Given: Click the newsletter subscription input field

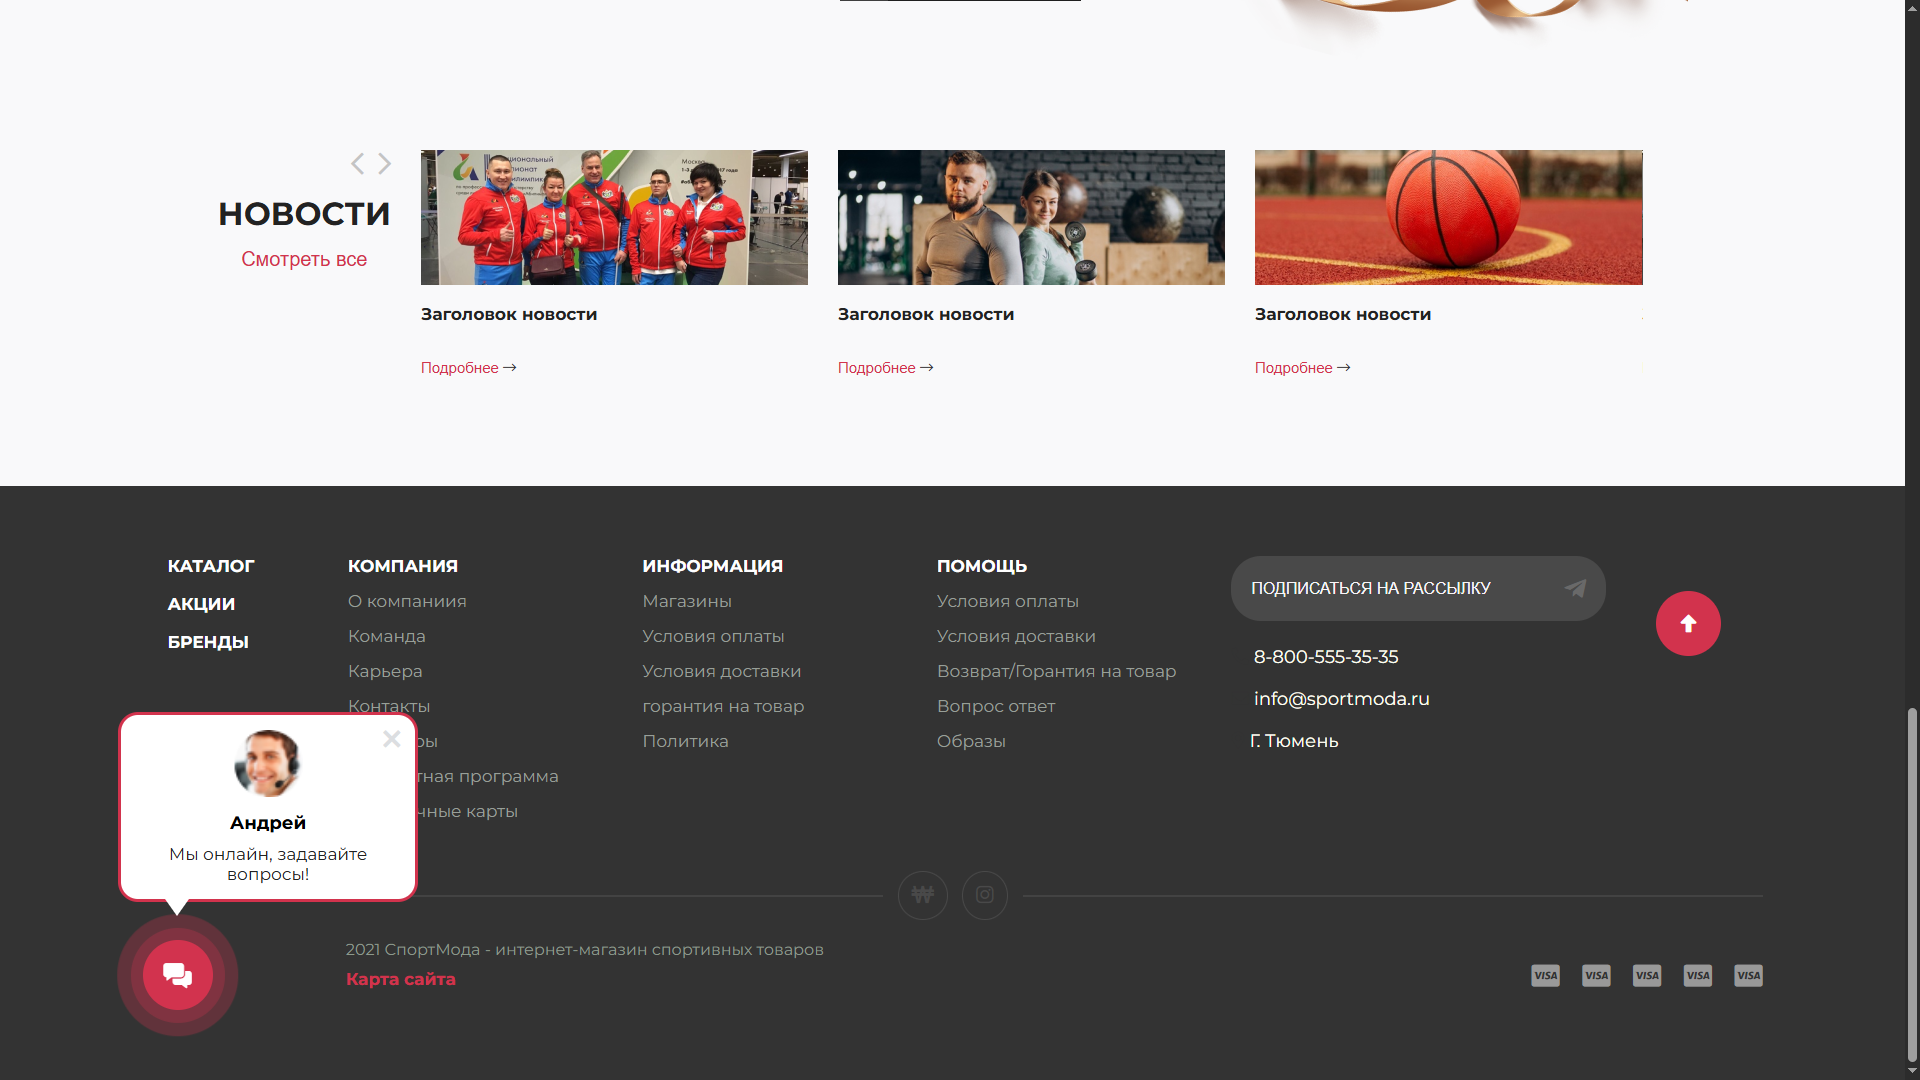Looking at the screenshot, I should 1400,588.
